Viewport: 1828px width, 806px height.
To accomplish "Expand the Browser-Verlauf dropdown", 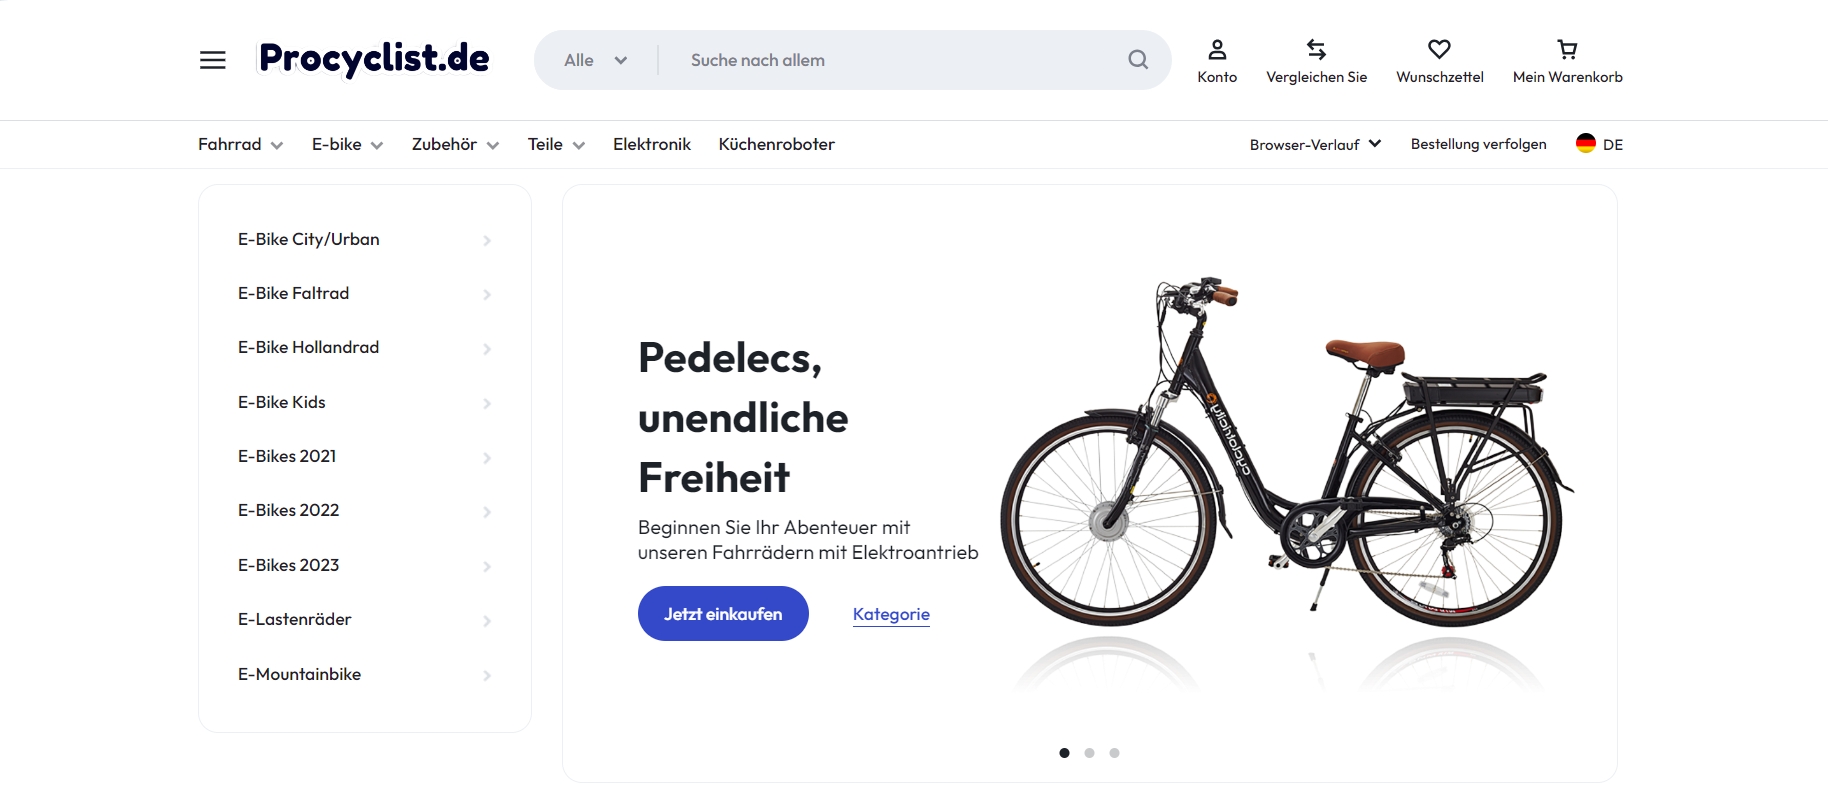I will click(x=1315, y=144).
